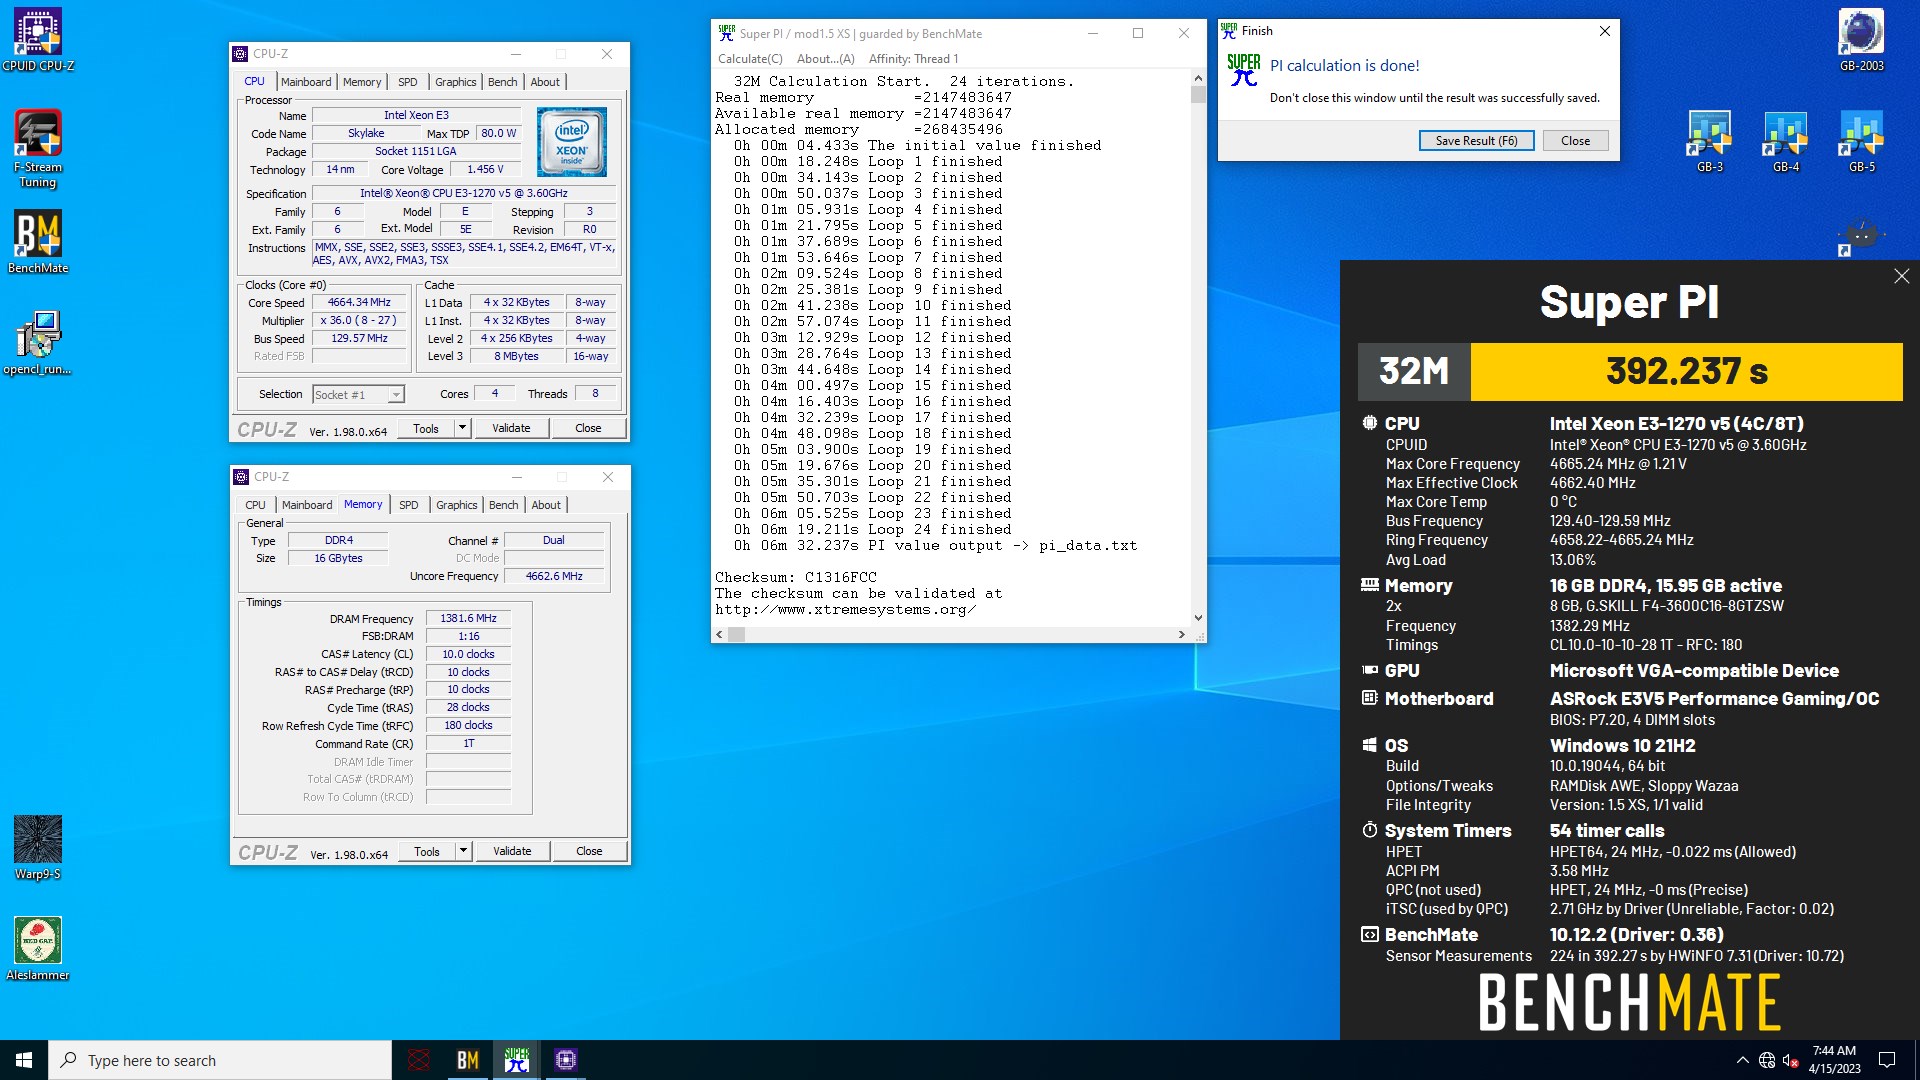Close the Finish dialog with X button
This screenshot has width=1920, height=1080.
(x=1604, y=31)
